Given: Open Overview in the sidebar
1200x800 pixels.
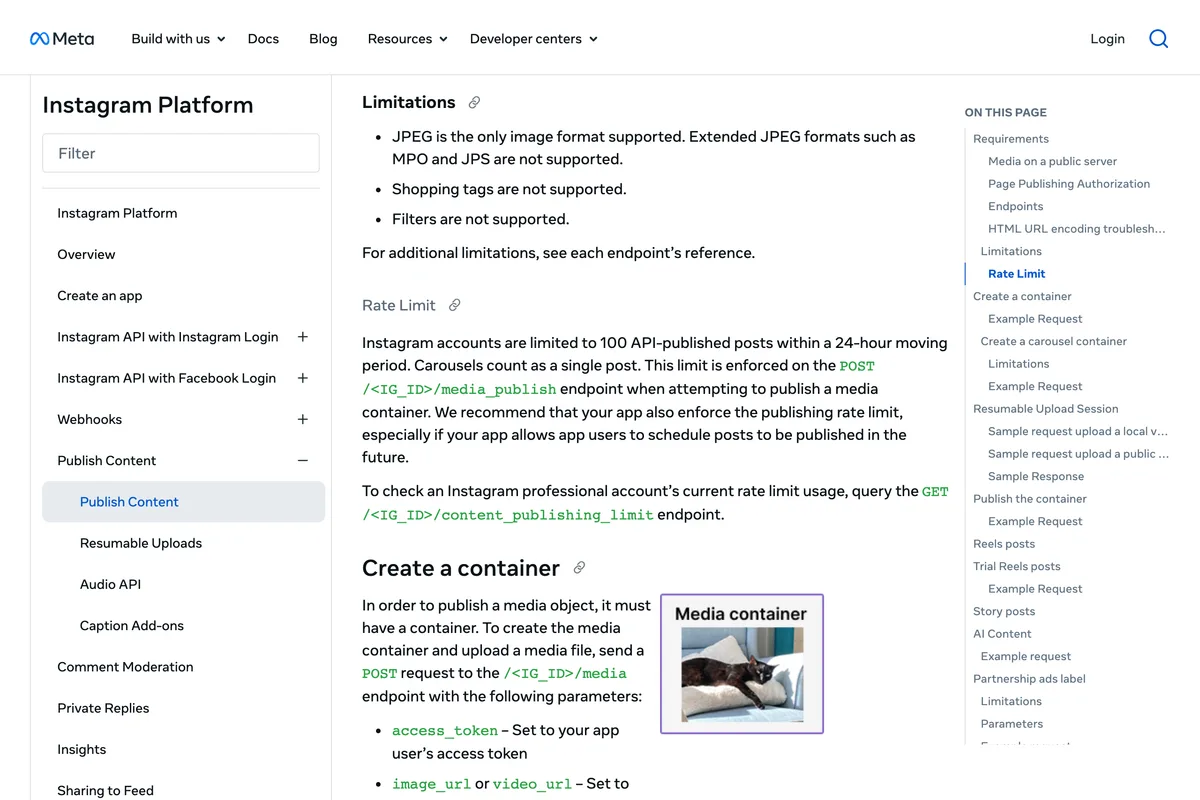Looking at the screenshot, I should [86, 254].
